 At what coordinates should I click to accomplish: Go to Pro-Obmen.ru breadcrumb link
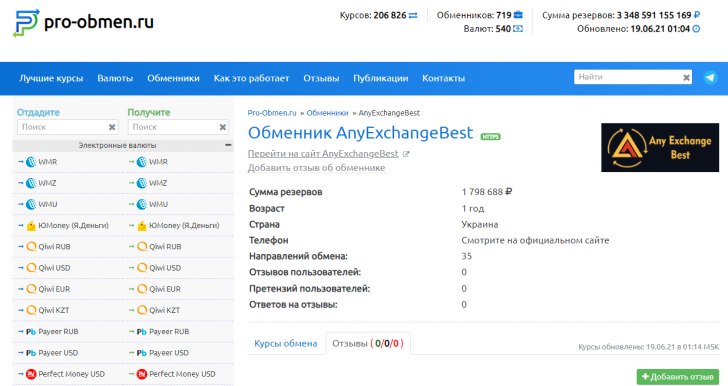tap(272, 113)
